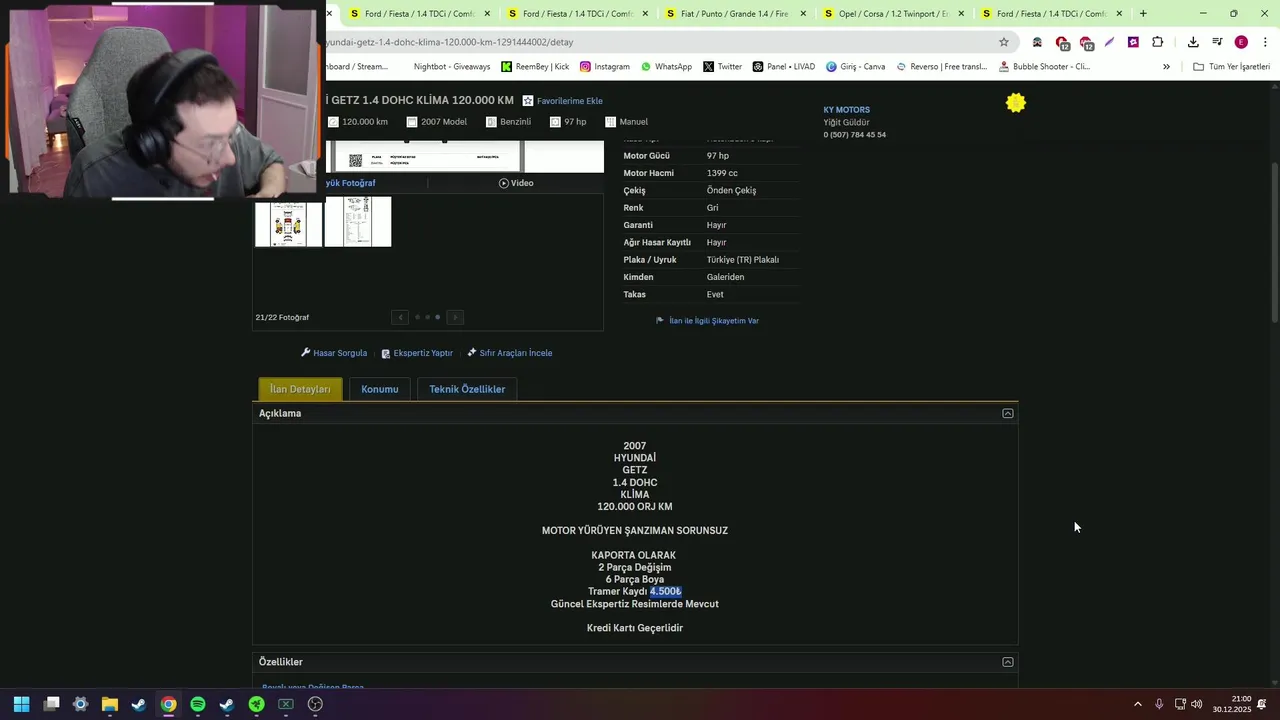Select the document thumbnail photo

coord(358,222)
